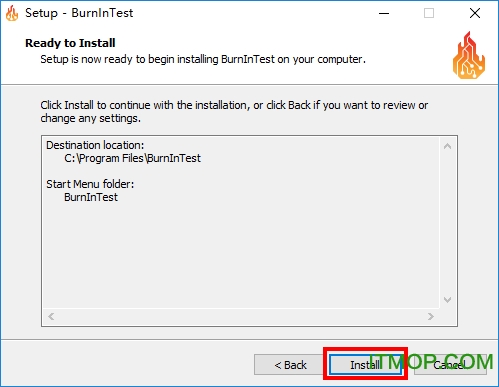
Task: Click the horizontal scrollbar track of the summary box
Action: tap(241, 316)
